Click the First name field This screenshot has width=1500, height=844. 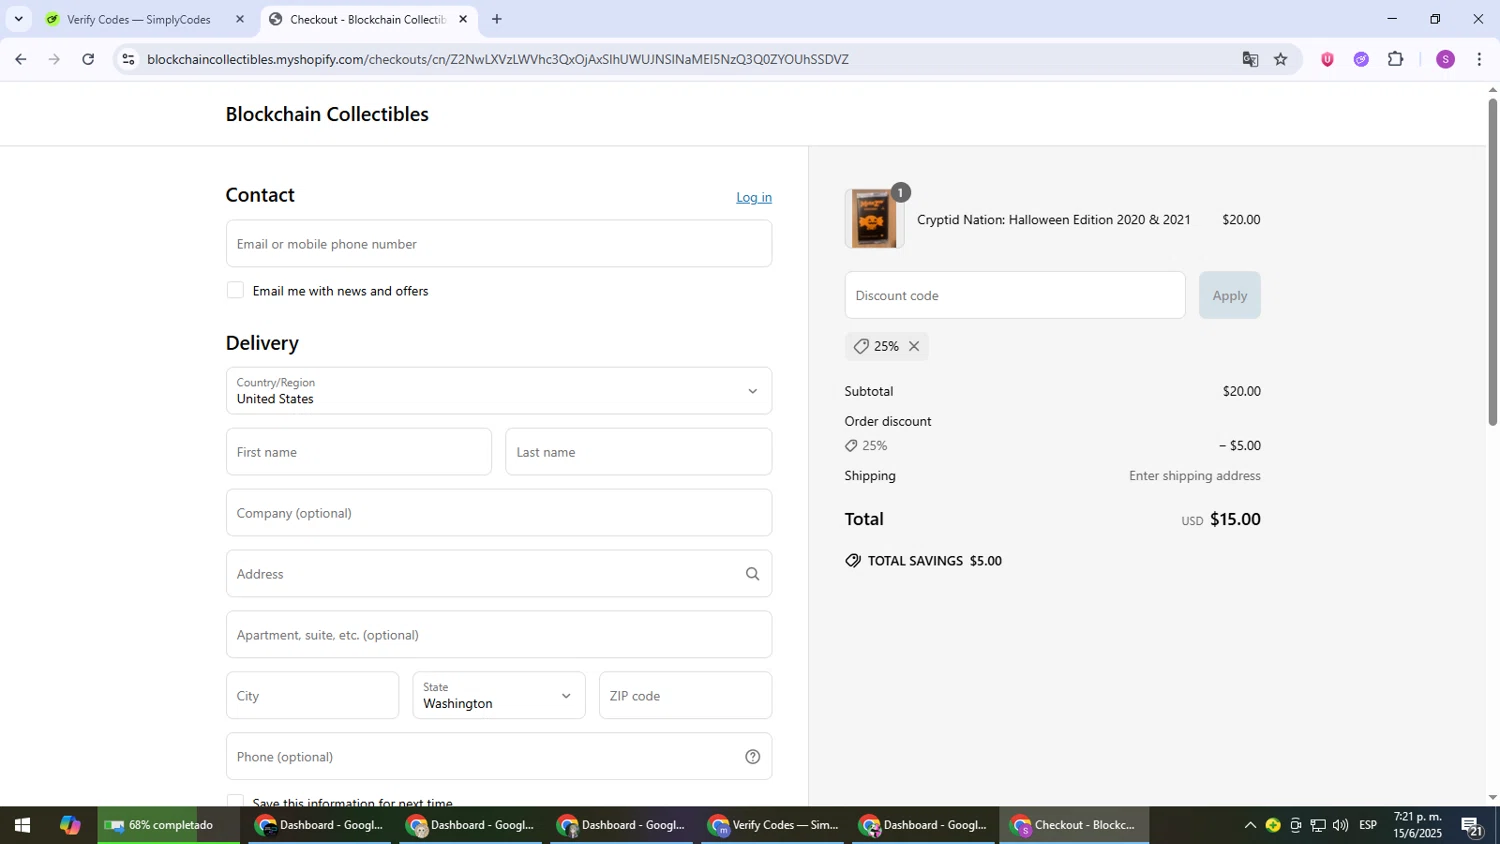[358, 452]
